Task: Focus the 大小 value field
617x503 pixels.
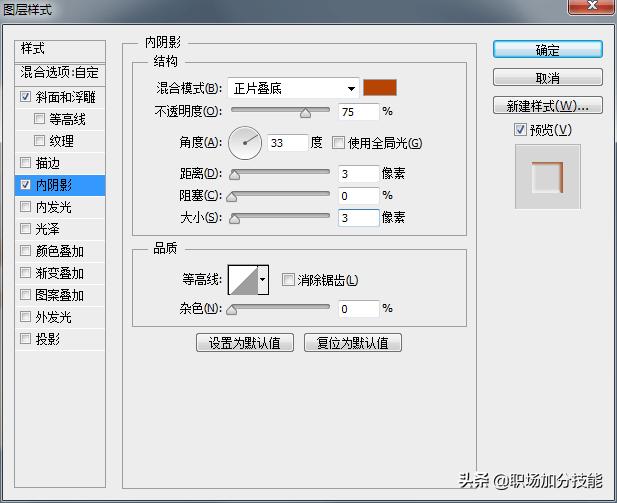Action: (358, 218)
